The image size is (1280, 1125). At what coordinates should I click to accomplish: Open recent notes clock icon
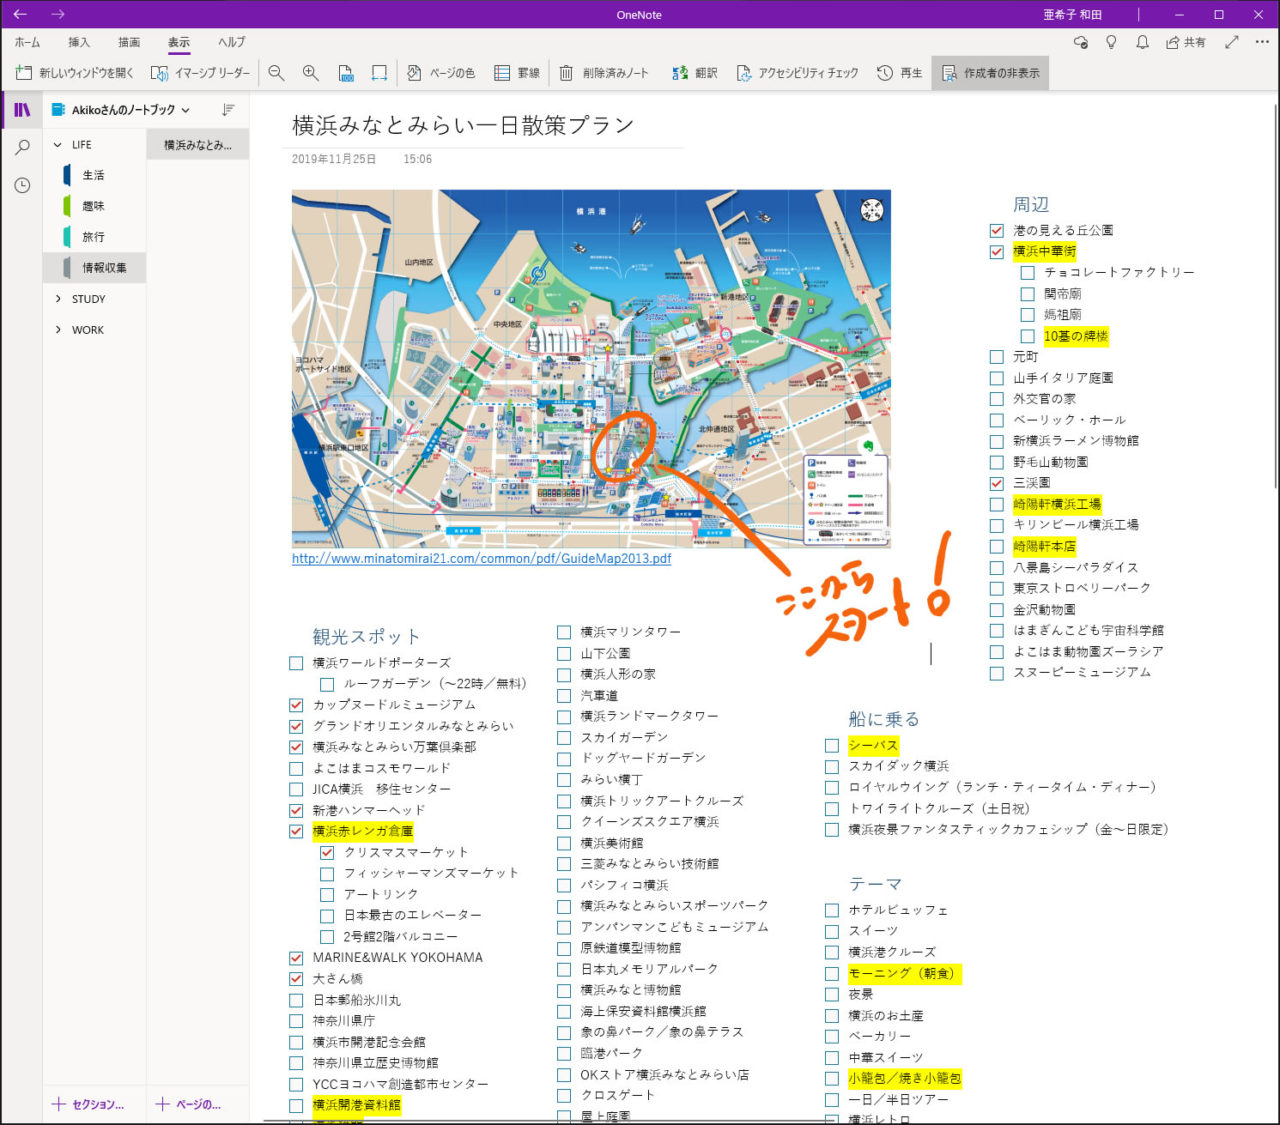[22, 185]
